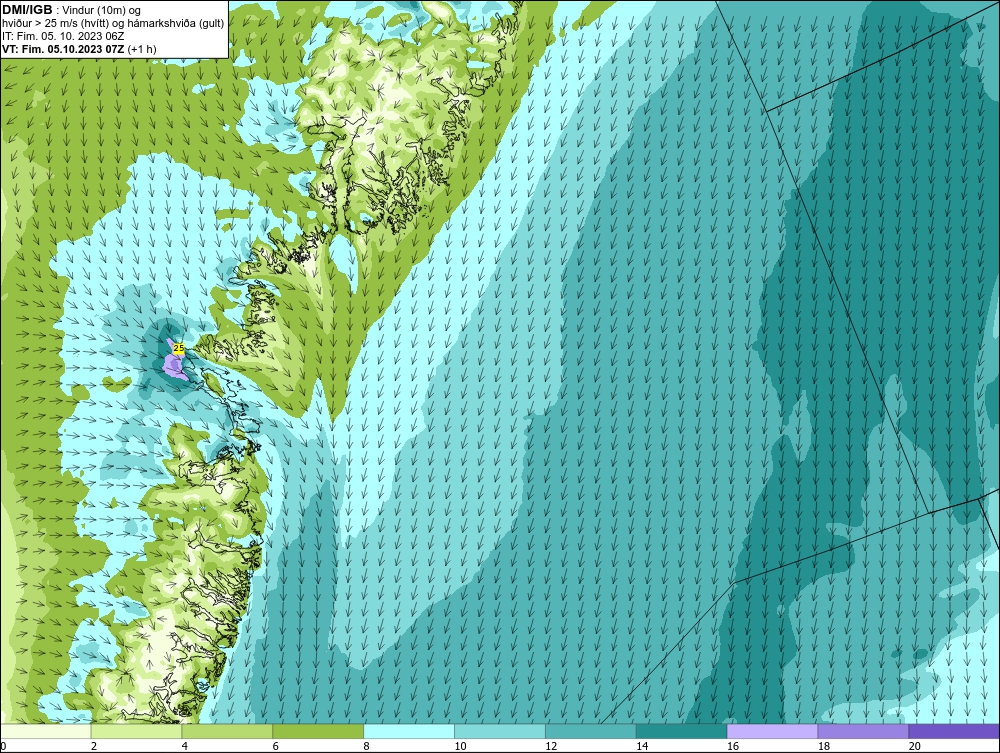The image size is (1000, 753).
Task: Click the scale label '12'
Action: pos(551,746)
